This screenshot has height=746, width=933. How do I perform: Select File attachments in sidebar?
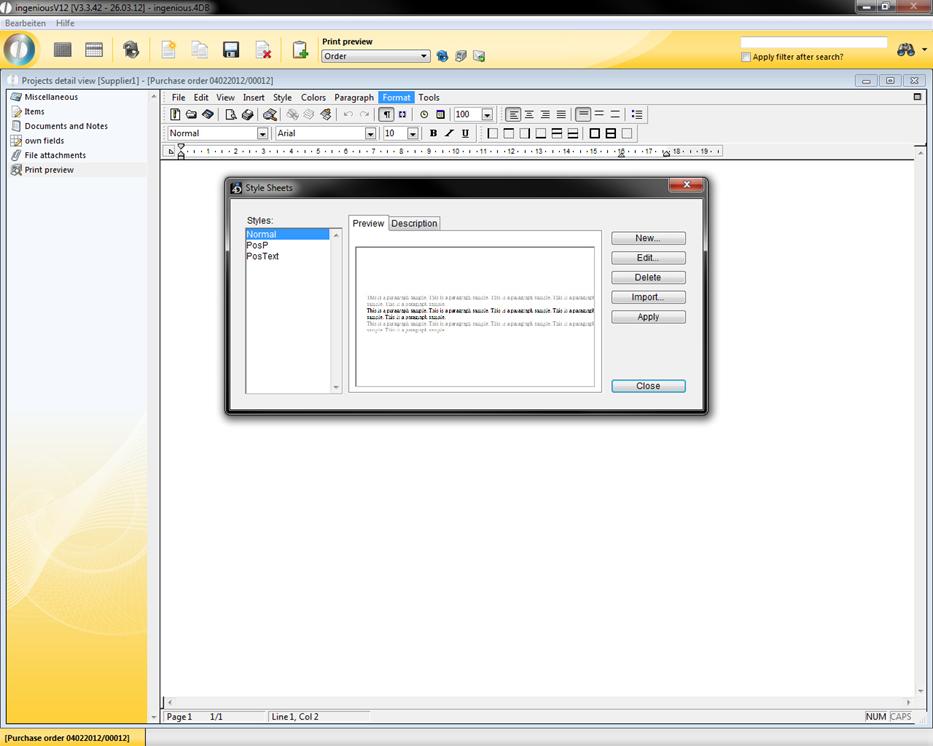click(55, 155)
